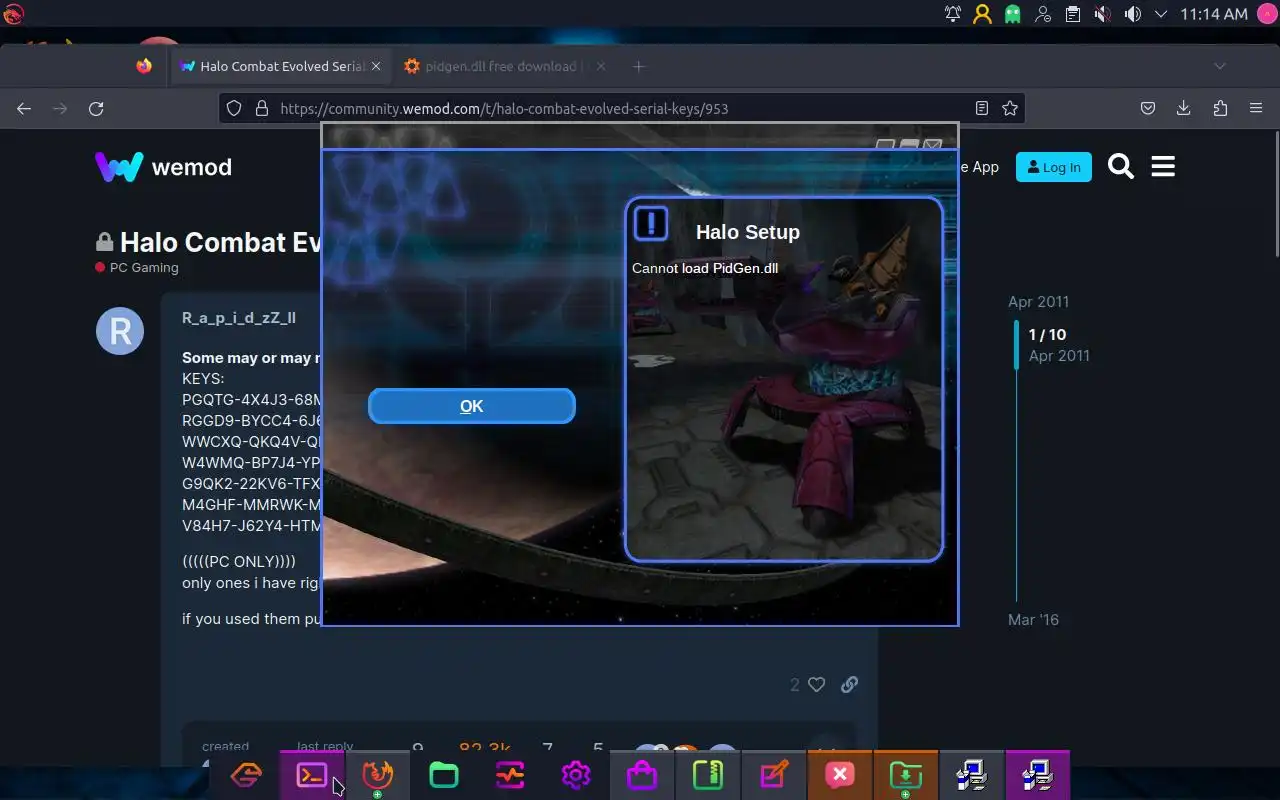Click the WeMod Log In button

coord(1054,167)
